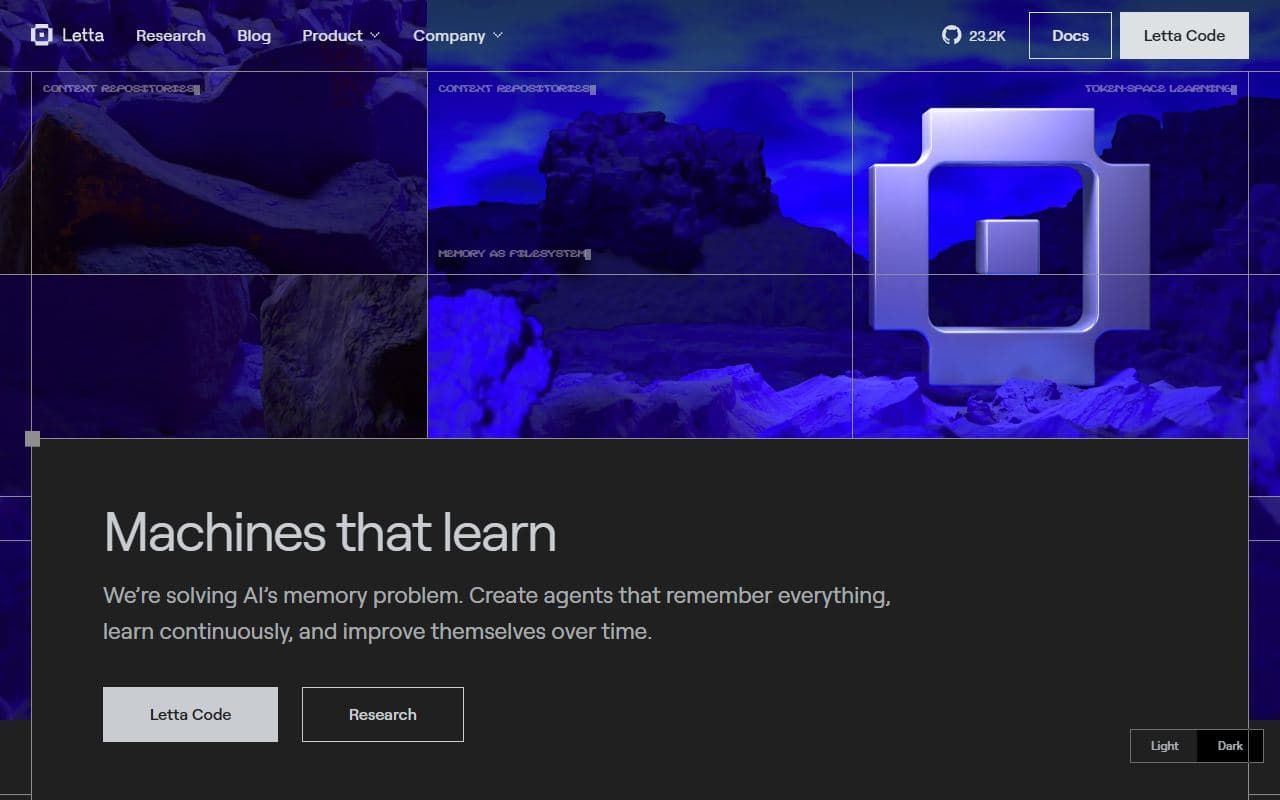The height and width of the screenshot is (800, 1280).
Task: Open the Docs button in header
Action: (1070, 35)
